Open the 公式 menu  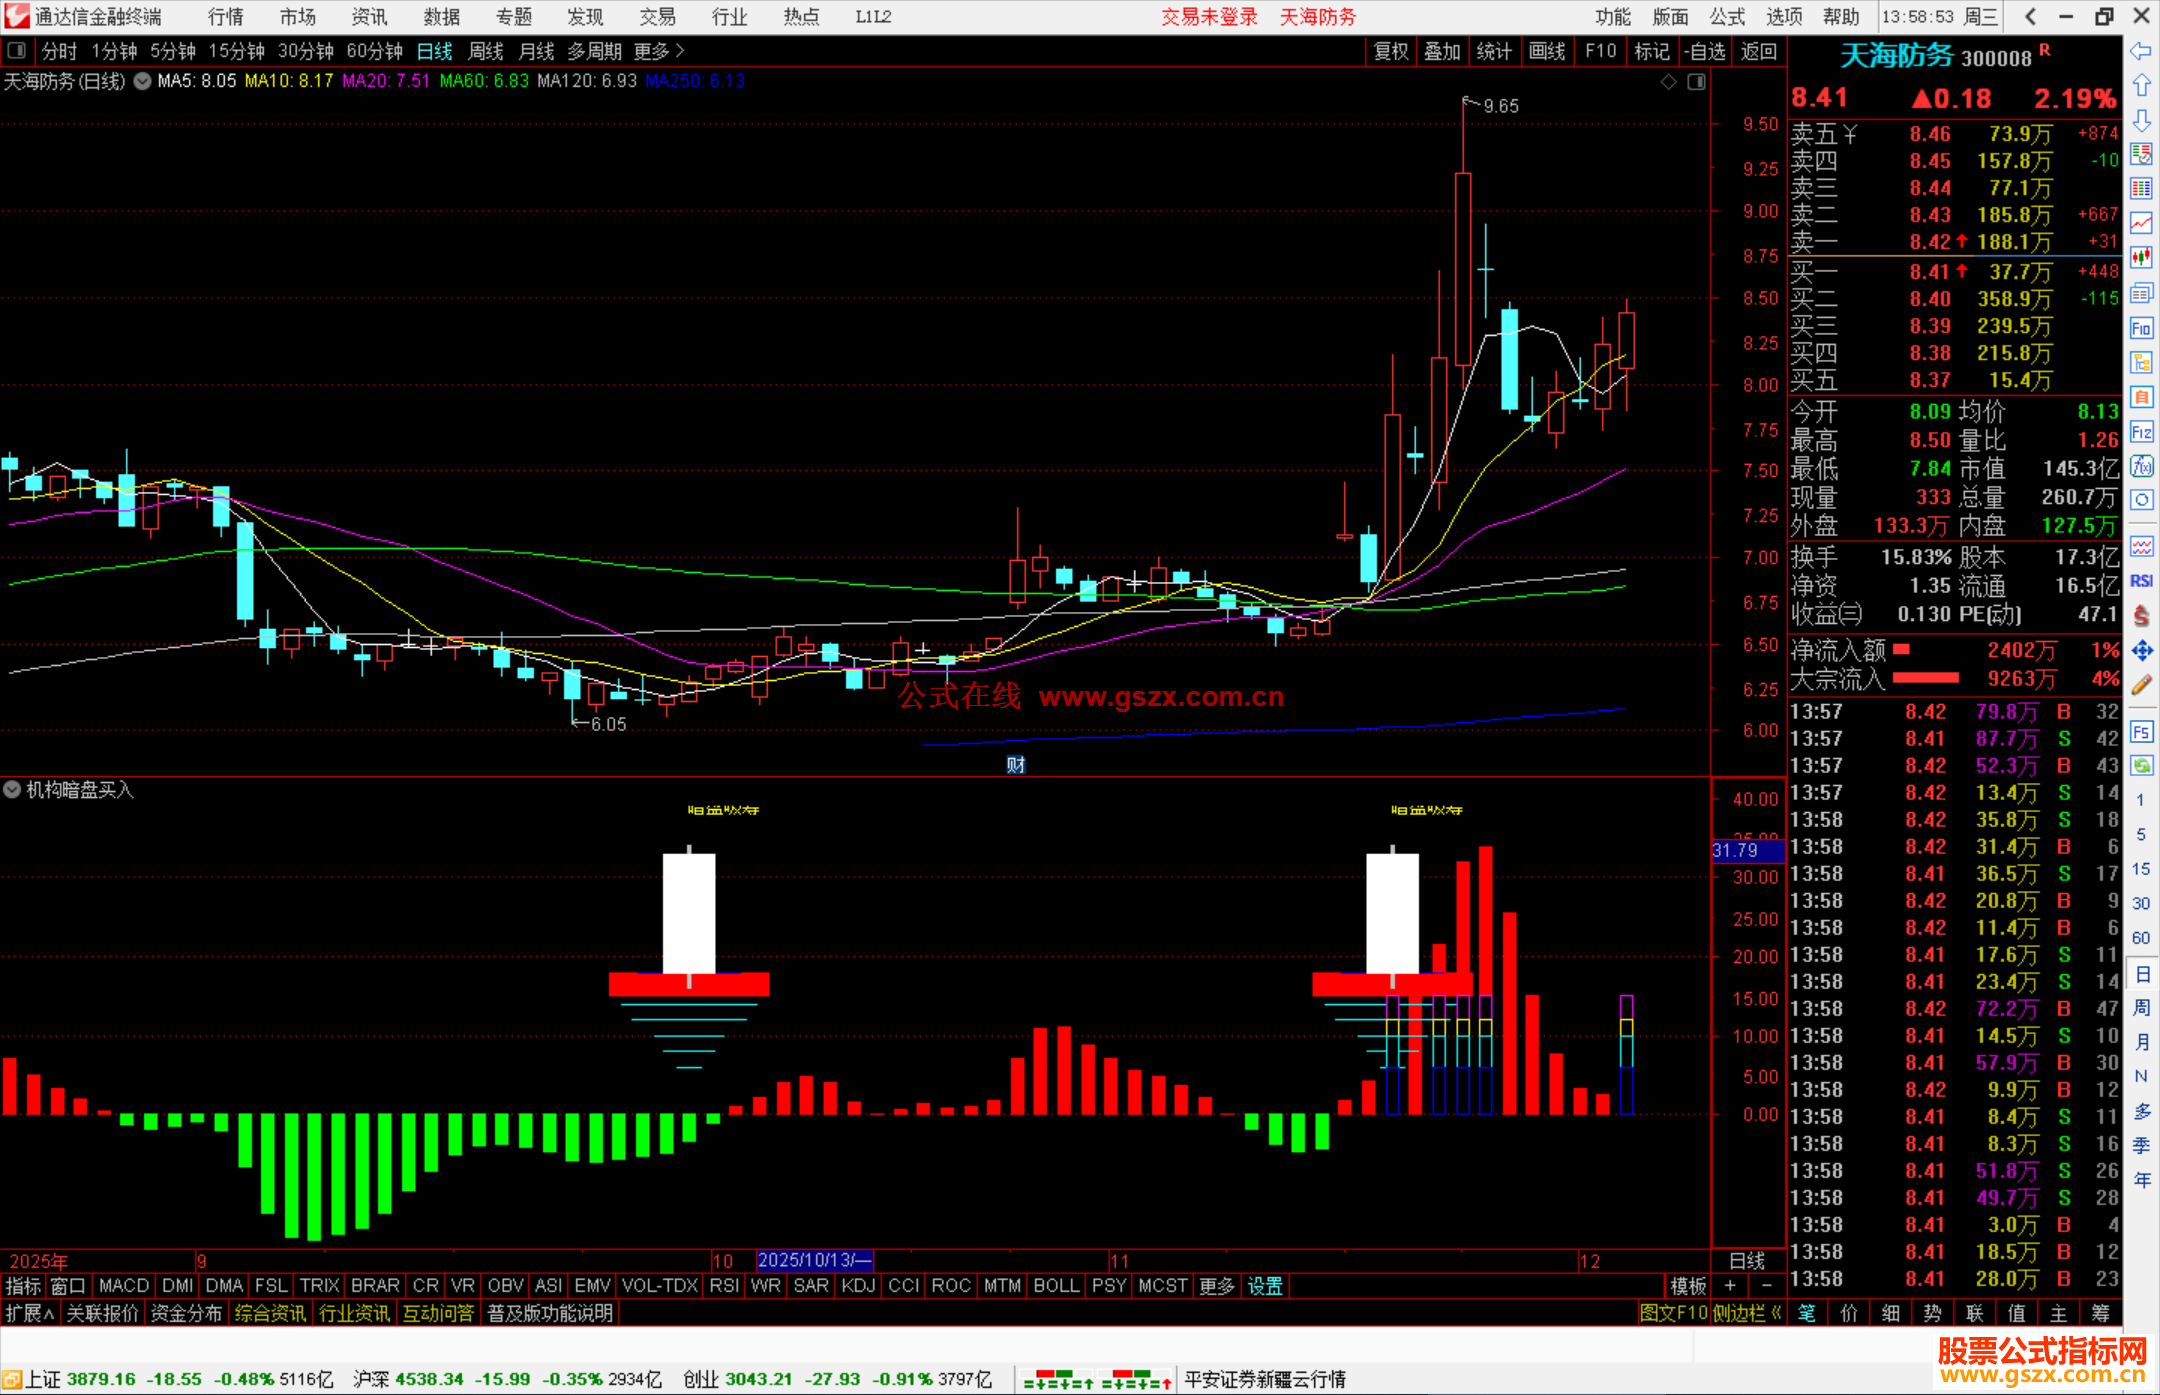coord(1727,16)
